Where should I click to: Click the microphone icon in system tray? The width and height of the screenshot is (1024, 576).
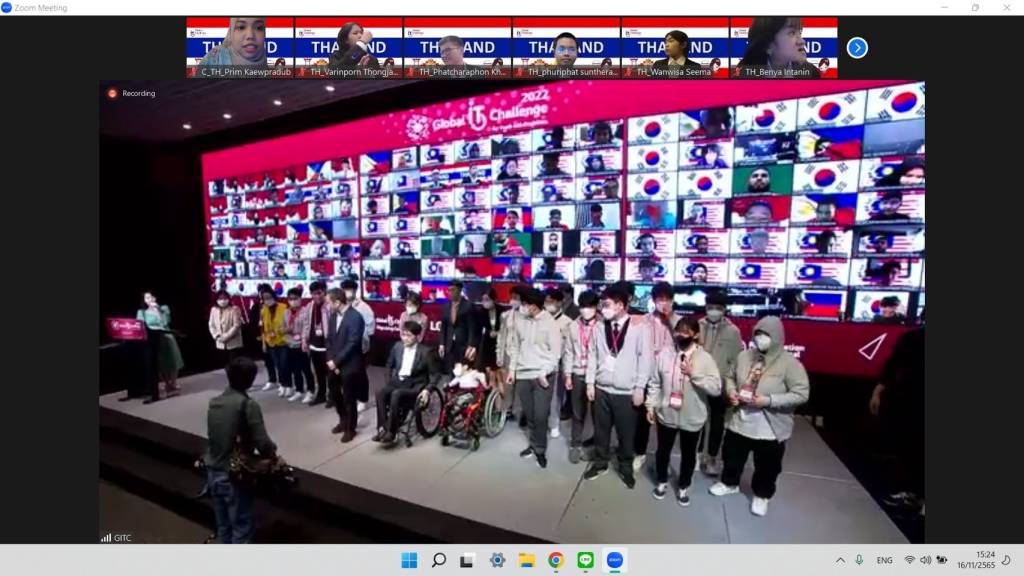pos(859,560)
